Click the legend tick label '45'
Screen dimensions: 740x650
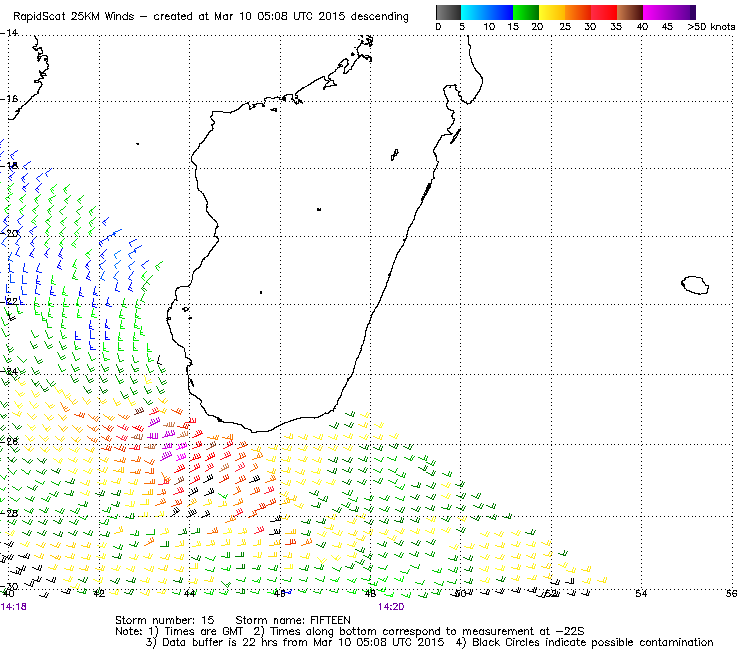click(667, 27)
